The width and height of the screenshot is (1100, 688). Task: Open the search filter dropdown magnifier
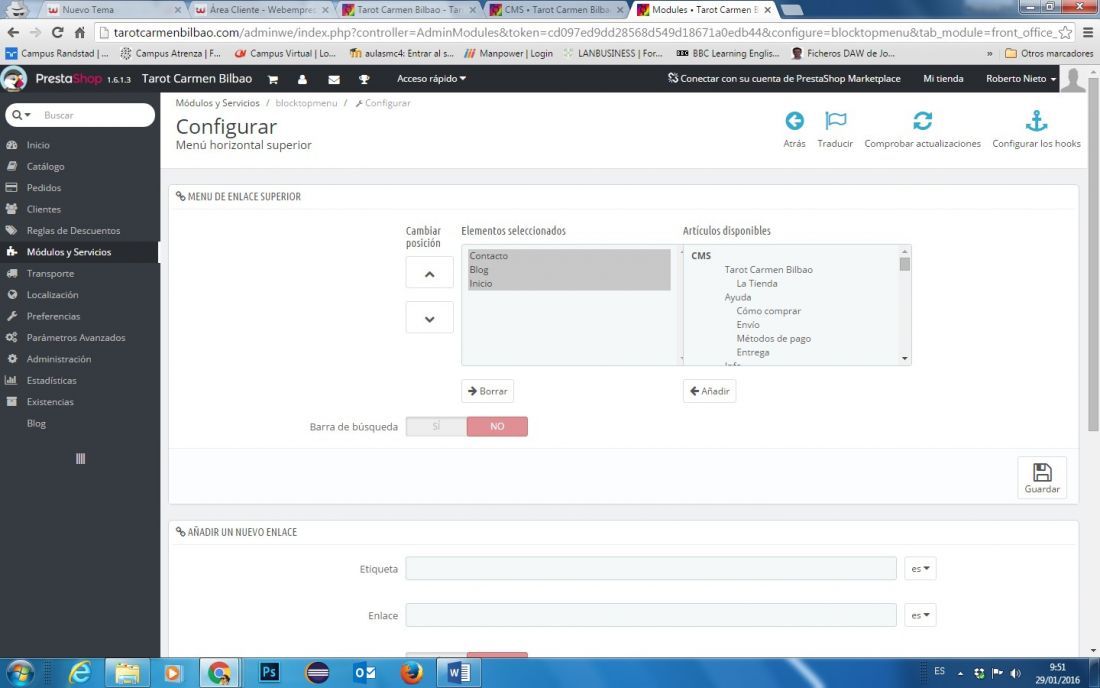[x=21, y=115]
